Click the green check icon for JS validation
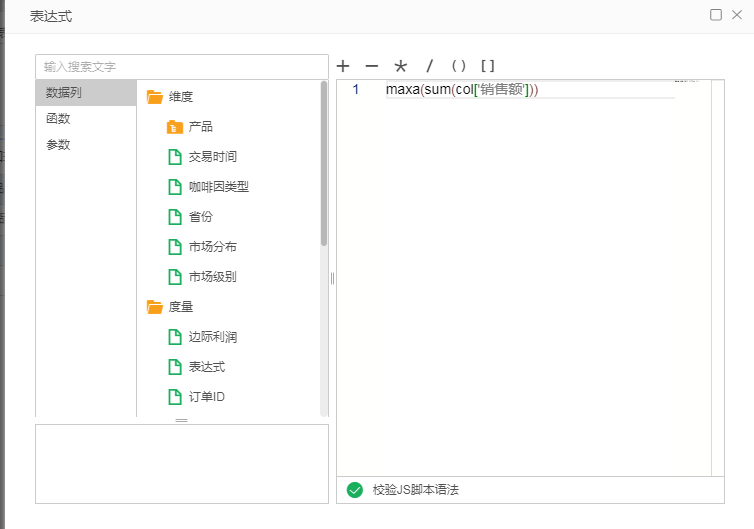This screenshot has width=754, height=529. (355, 490)
